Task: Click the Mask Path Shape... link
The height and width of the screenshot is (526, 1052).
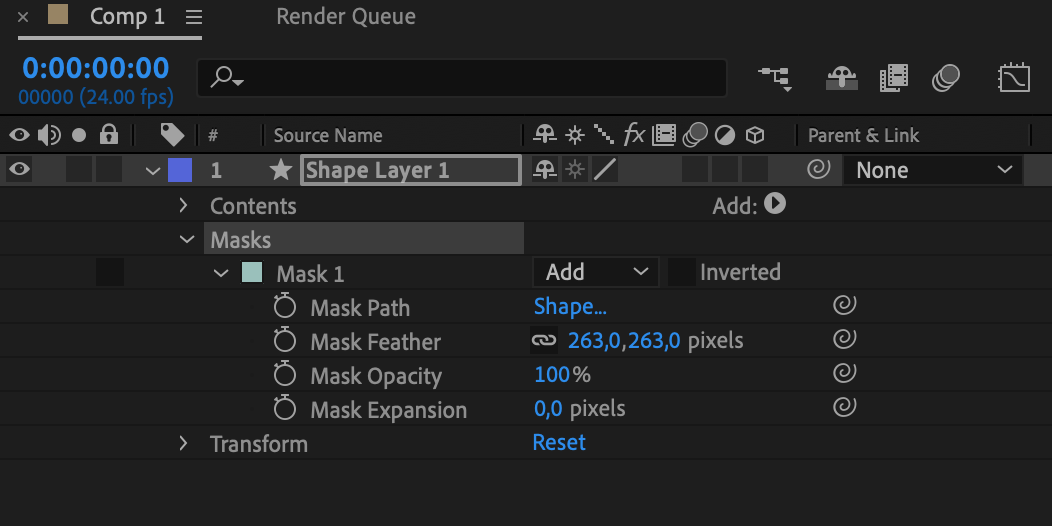Action: (x=570, y=307)
